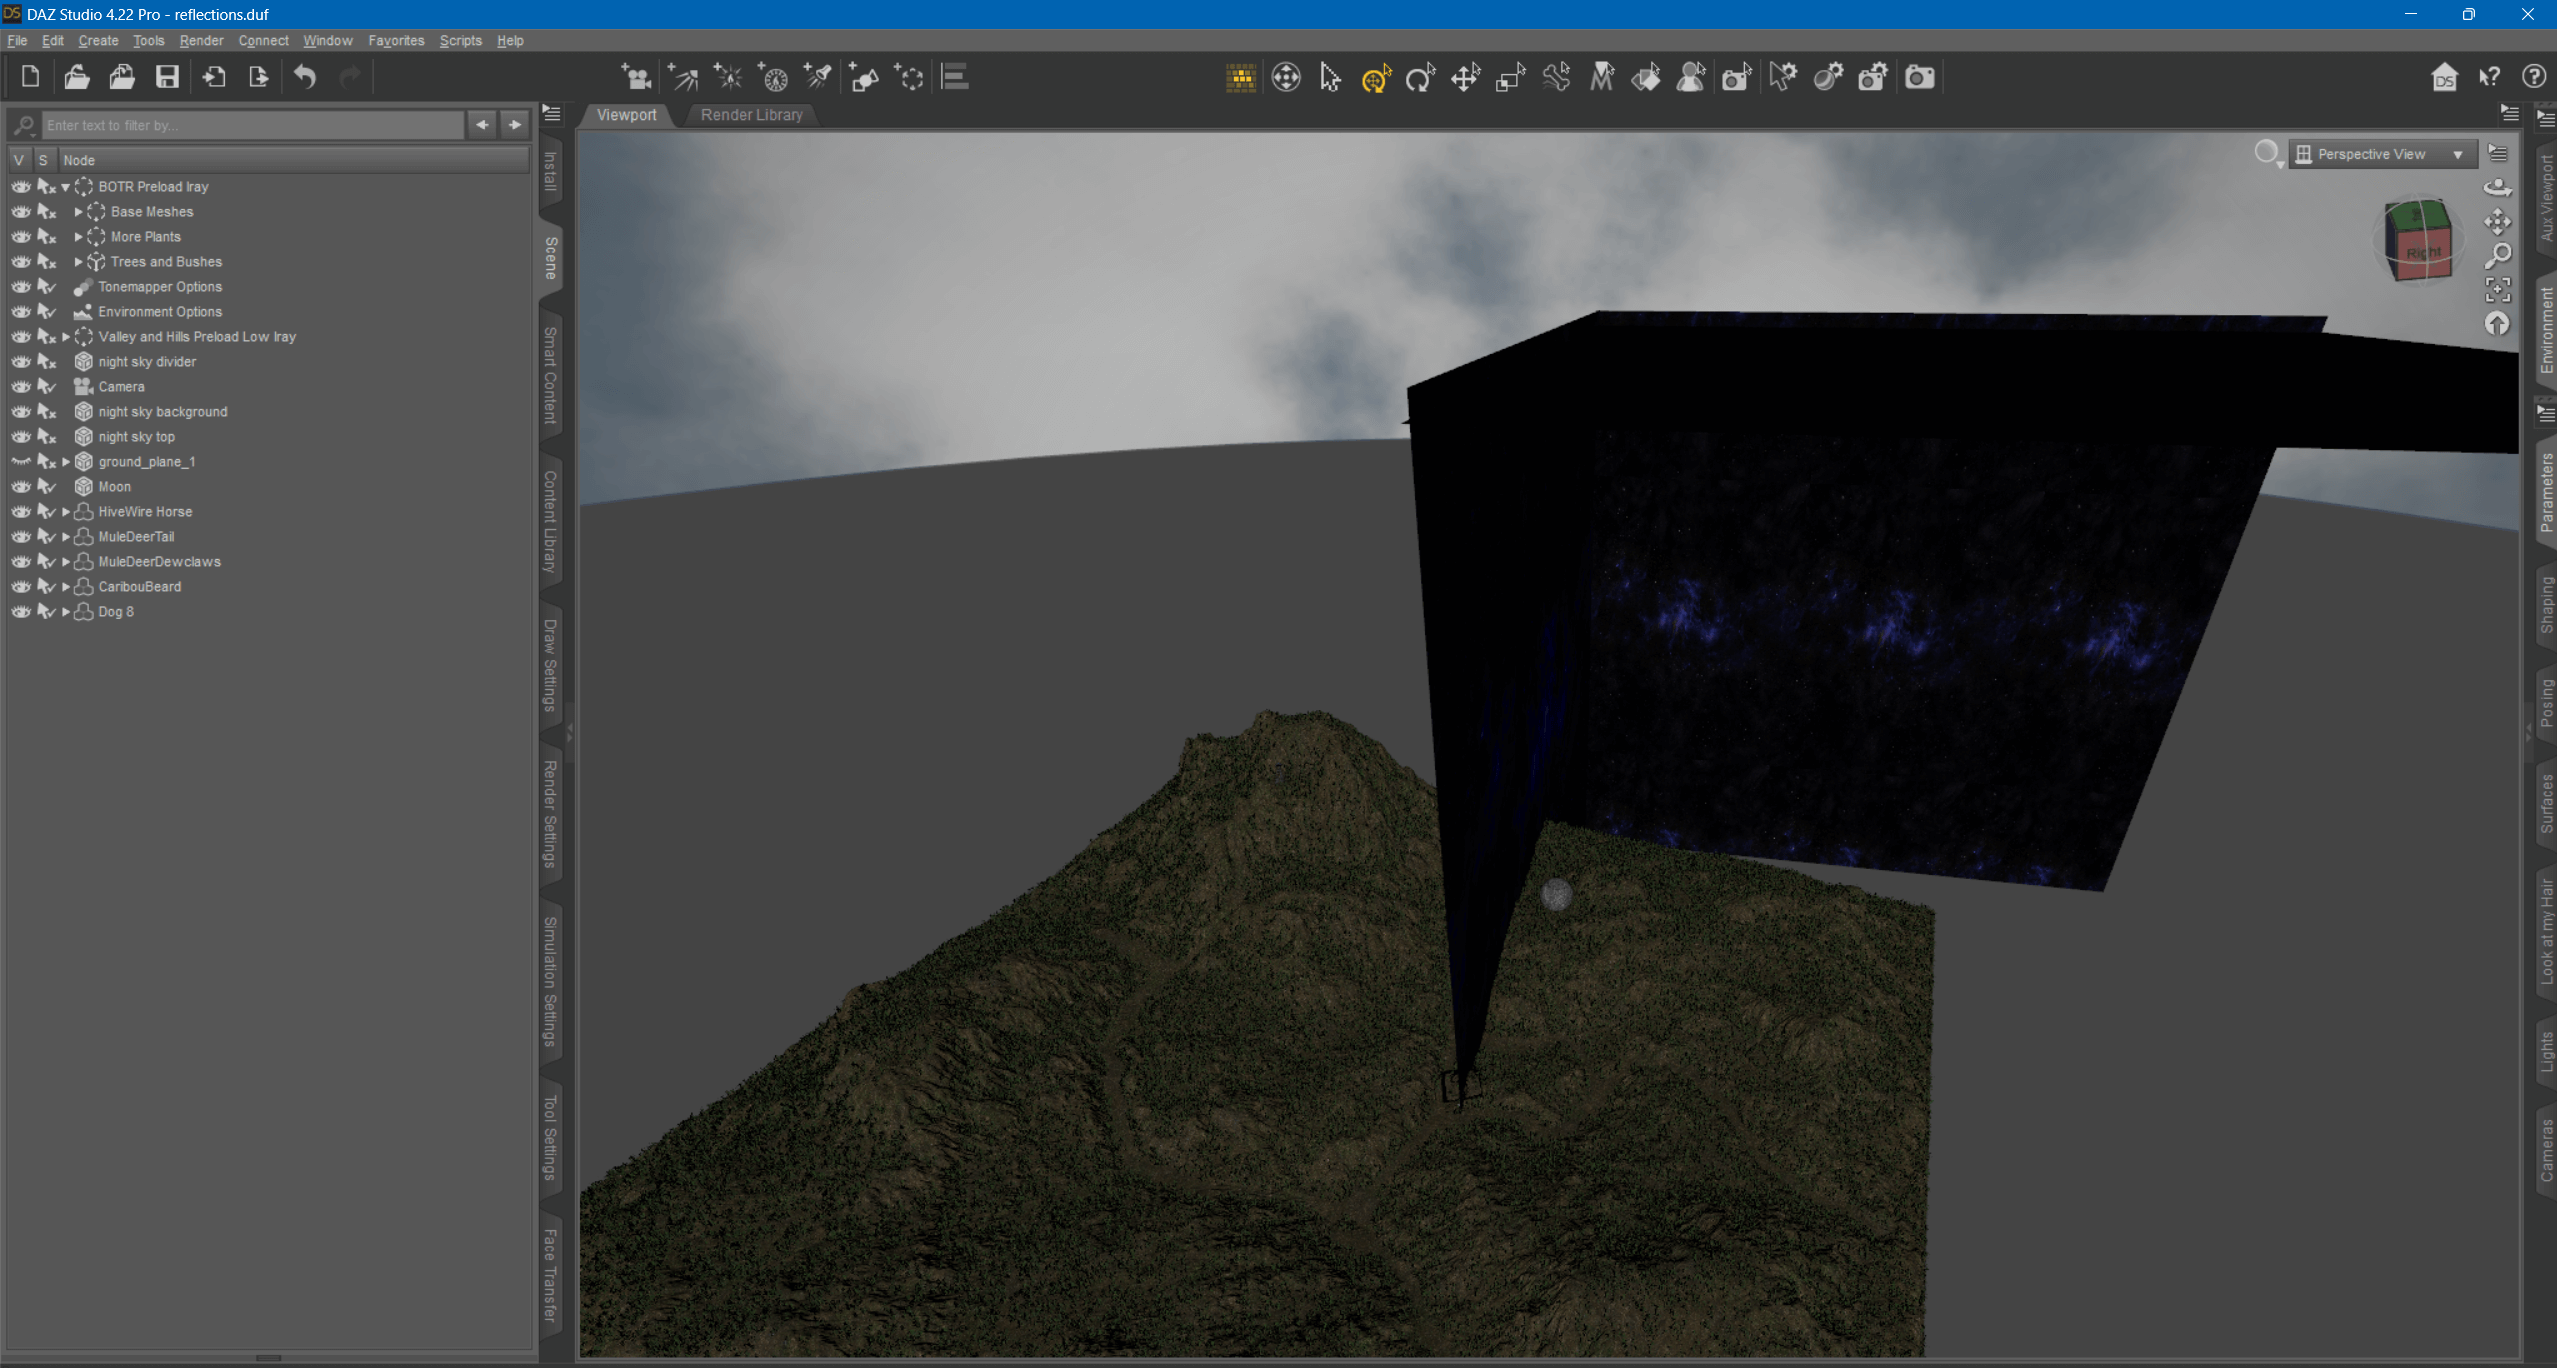
Task: Select the Translate tool with four arrows
Action: [1465, 78]
